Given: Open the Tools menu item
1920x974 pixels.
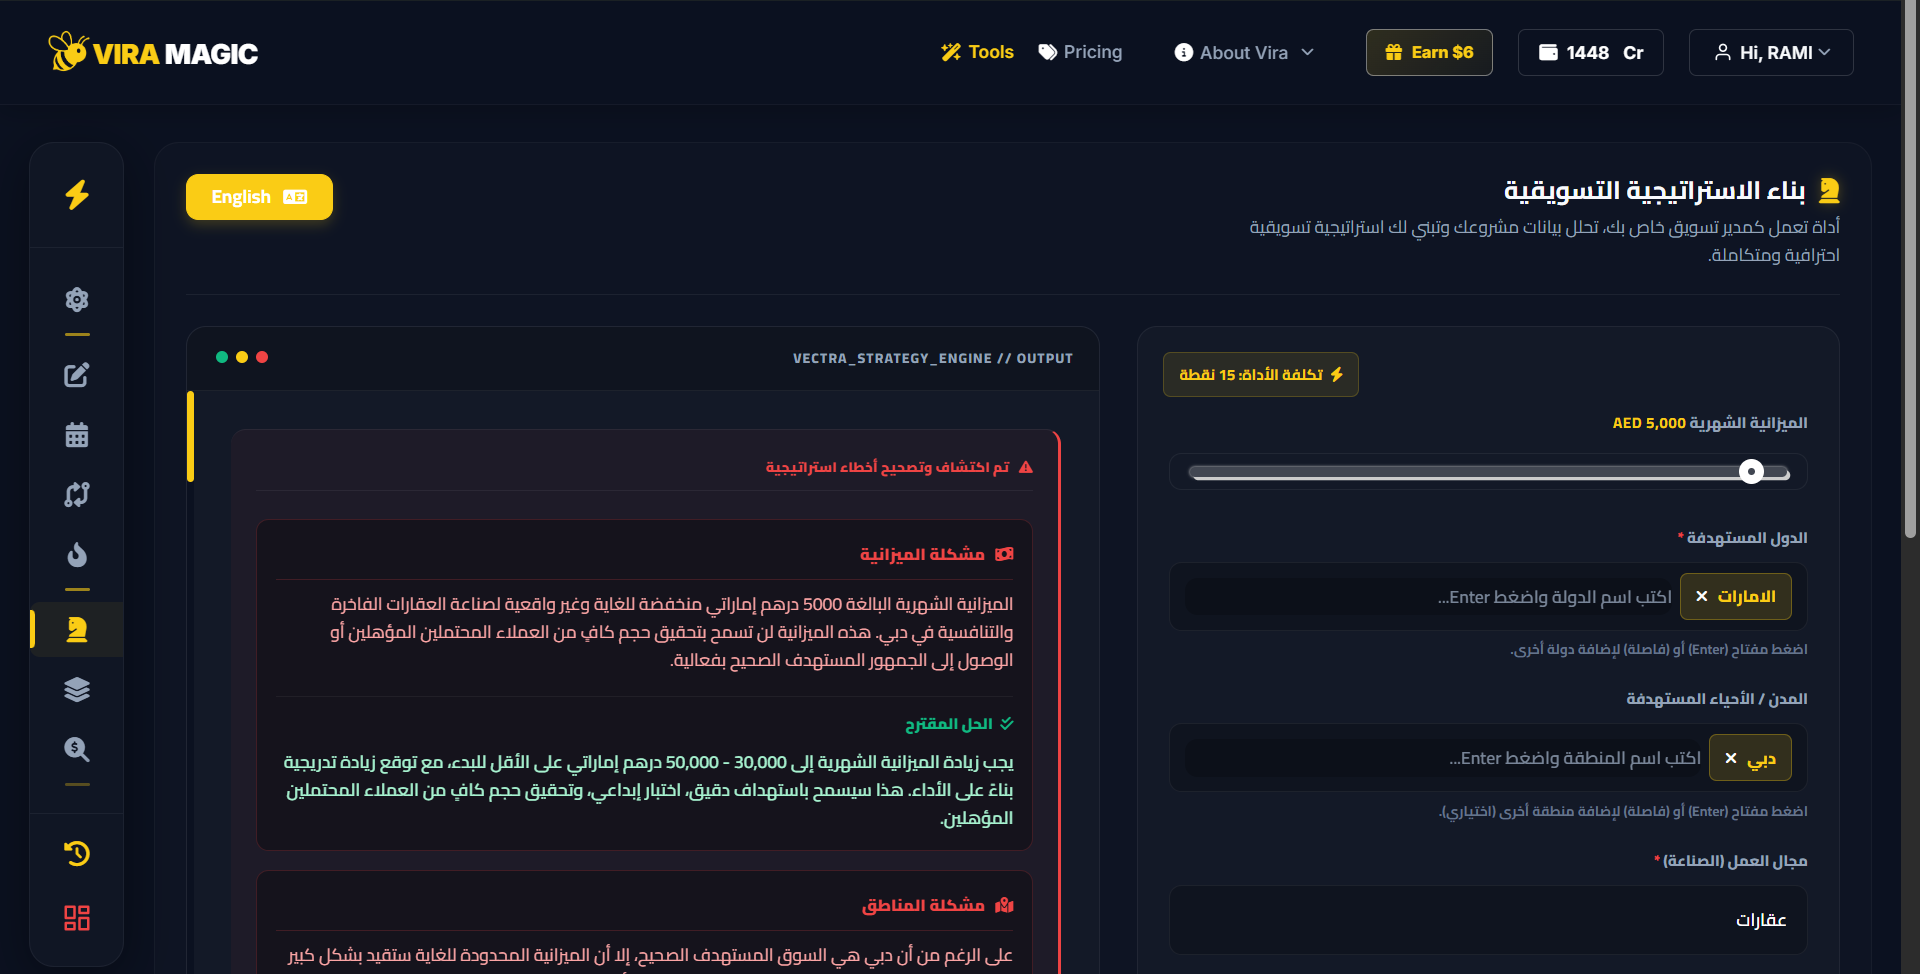Looking at the screenshot, I should pos(977,52).
